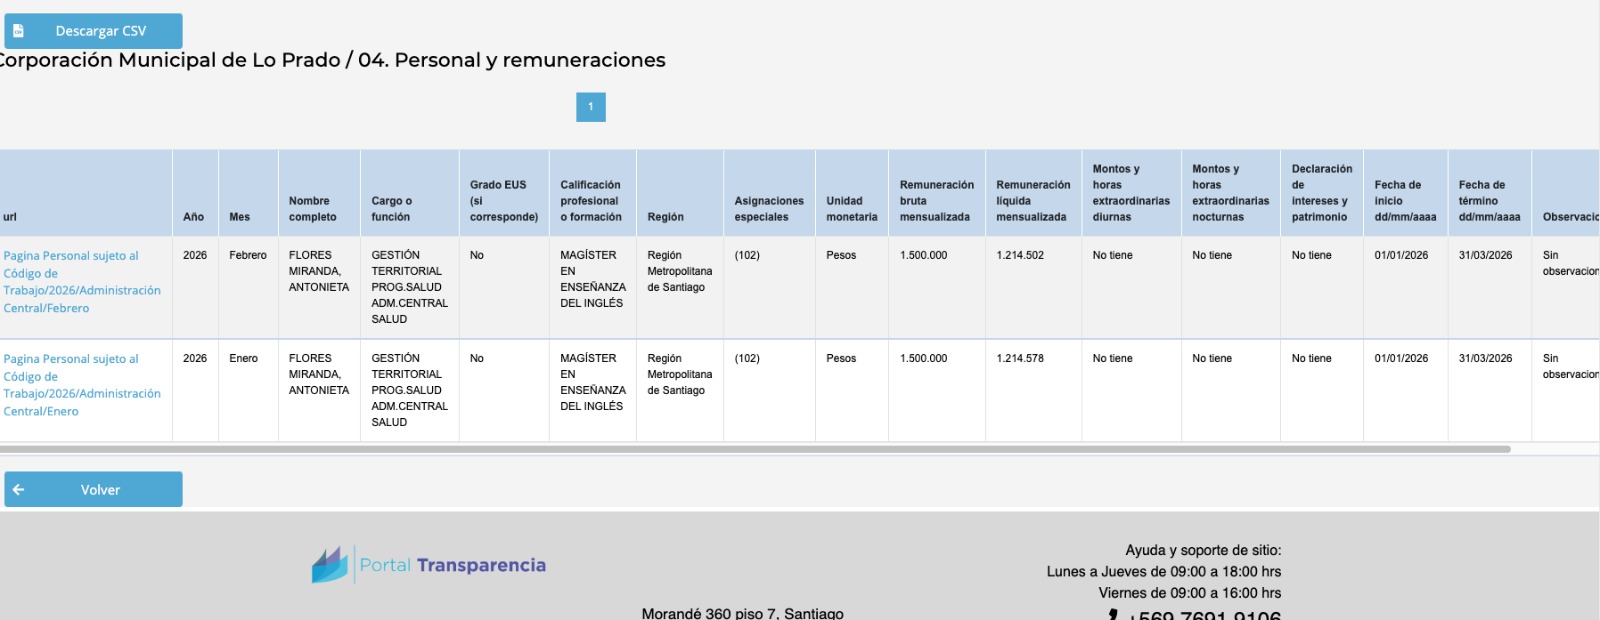The height and width of the screenshot is (620, 1600).
Task: Click the Remuneración bruta mensualizada header
Action: (936, 201)
